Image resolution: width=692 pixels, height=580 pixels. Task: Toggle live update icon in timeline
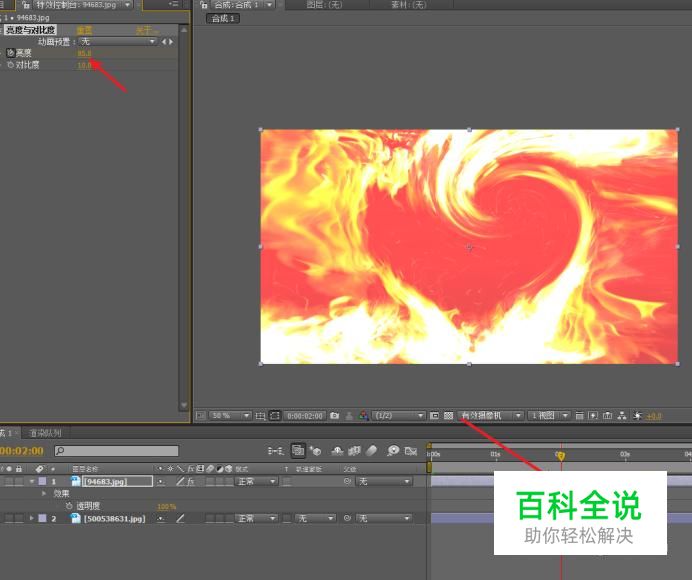[298, 451]
